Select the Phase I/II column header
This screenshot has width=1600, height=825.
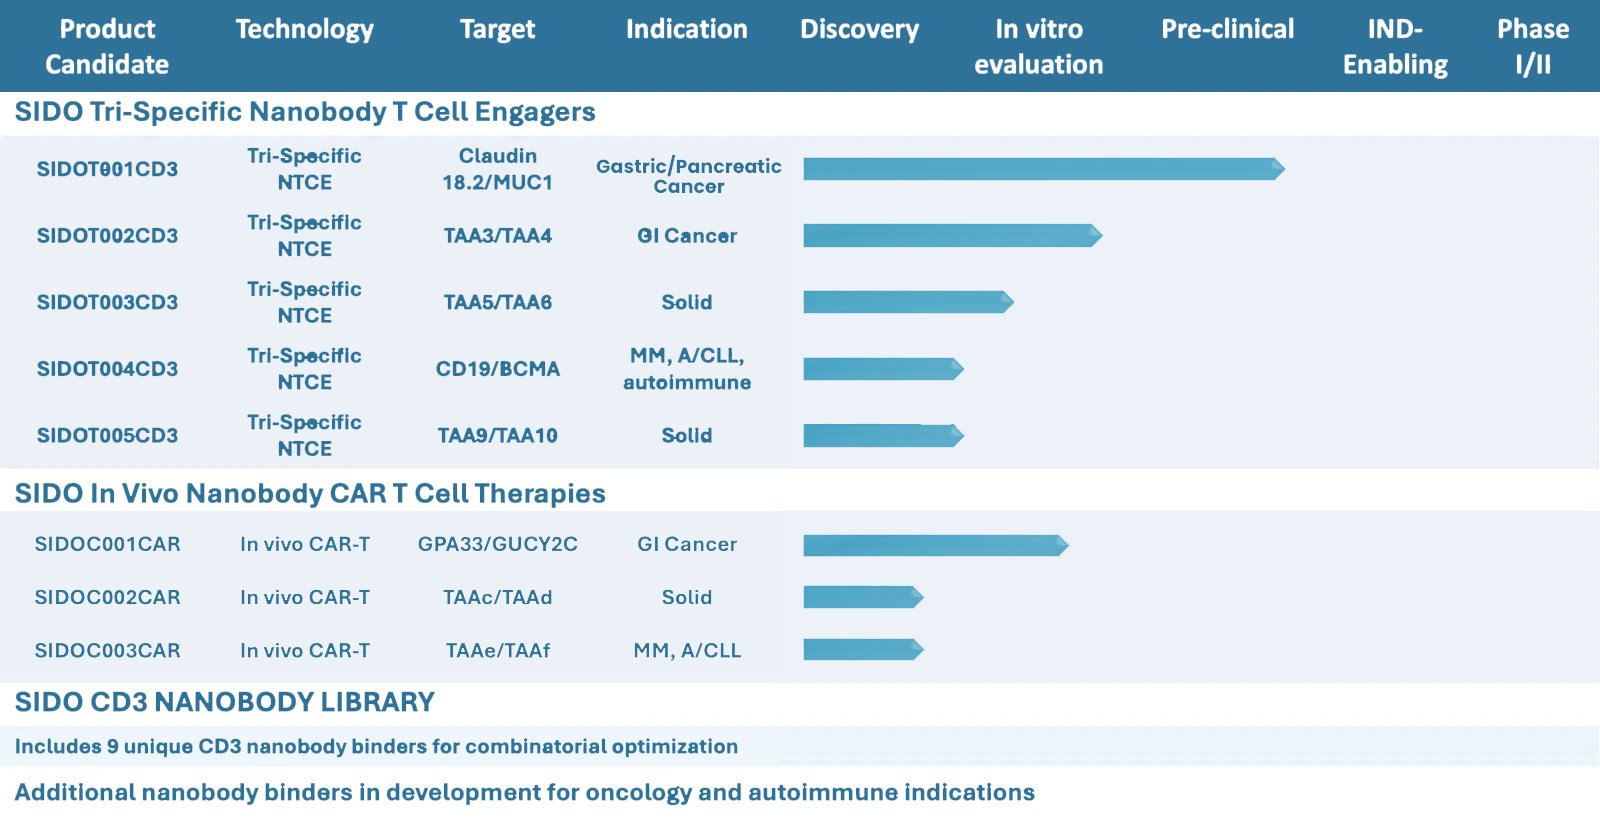click(x=1532, y=46)
